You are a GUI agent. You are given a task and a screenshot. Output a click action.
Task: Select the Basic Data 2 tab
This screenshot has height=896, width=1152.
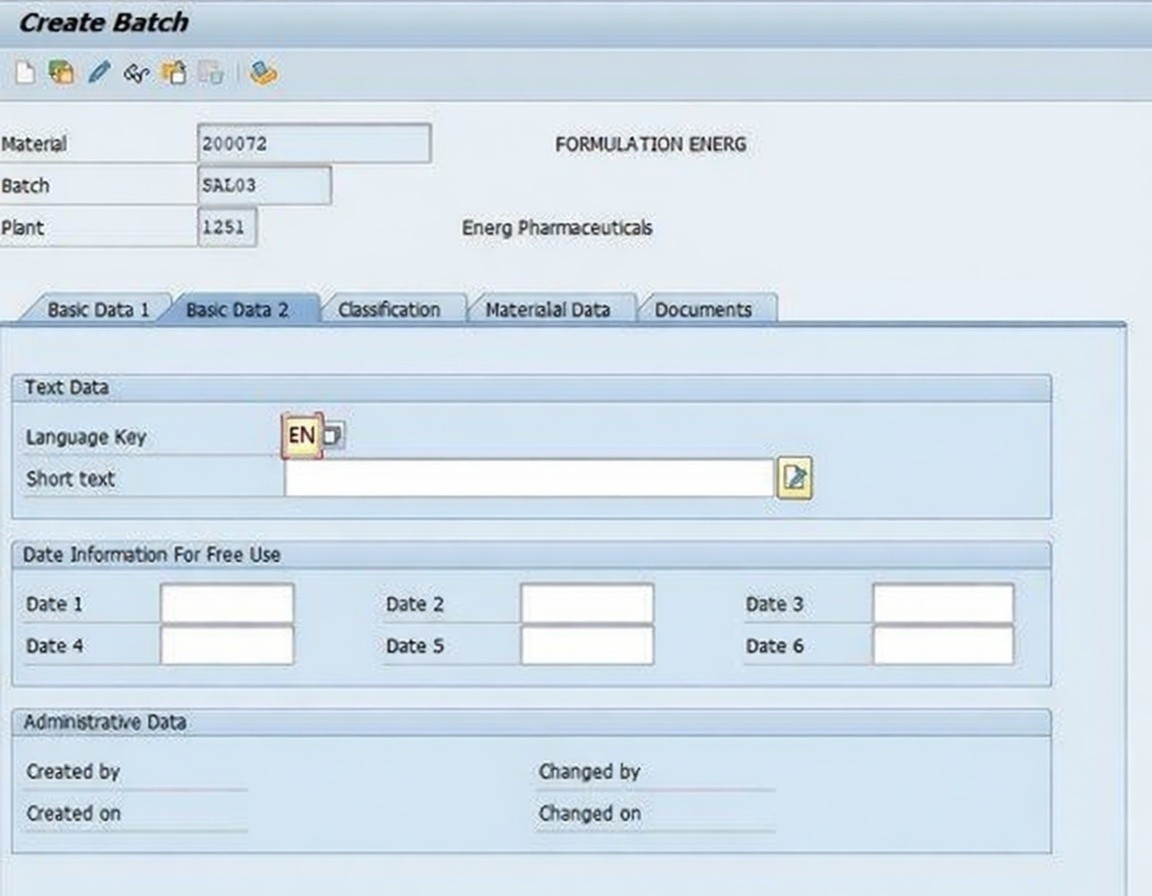238,310
